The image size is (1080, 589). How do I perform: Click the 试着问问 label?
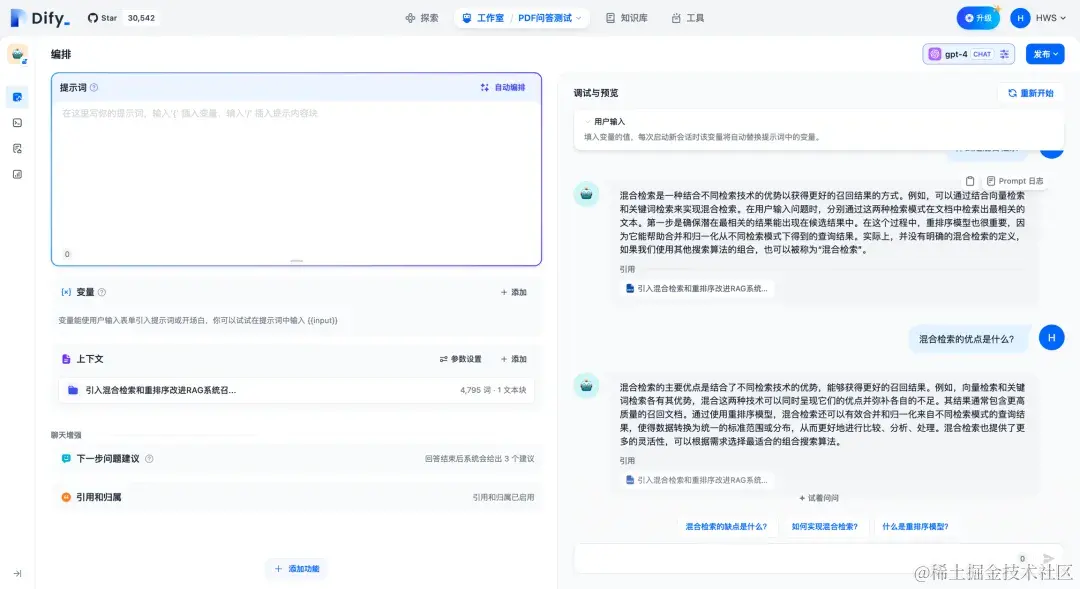tap(819, 498)
